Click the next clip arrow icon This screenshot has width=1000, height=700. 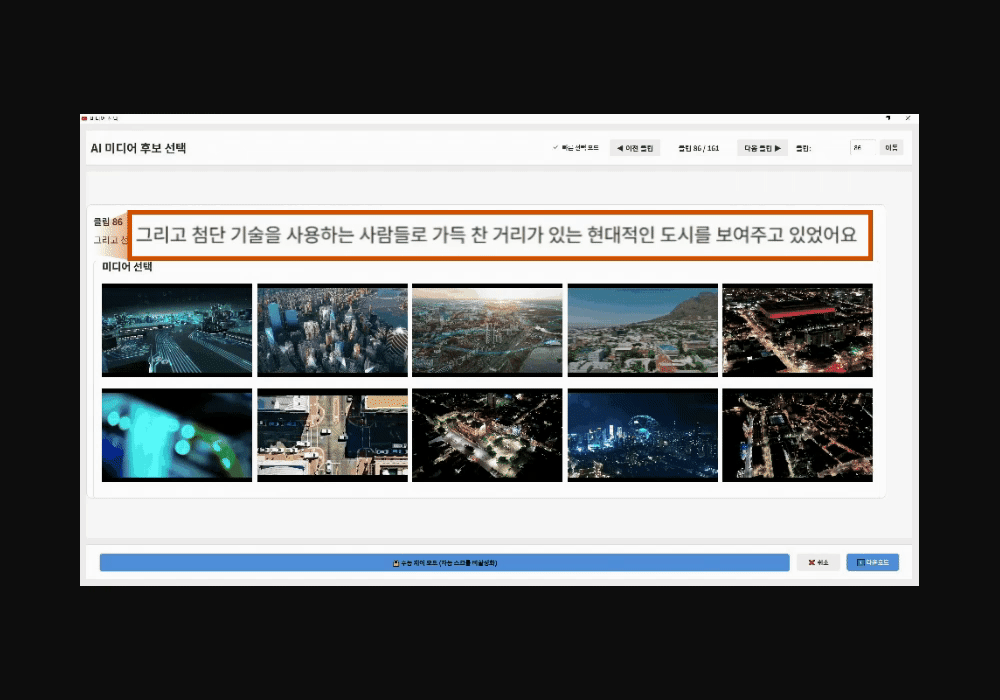coord(776,147)
